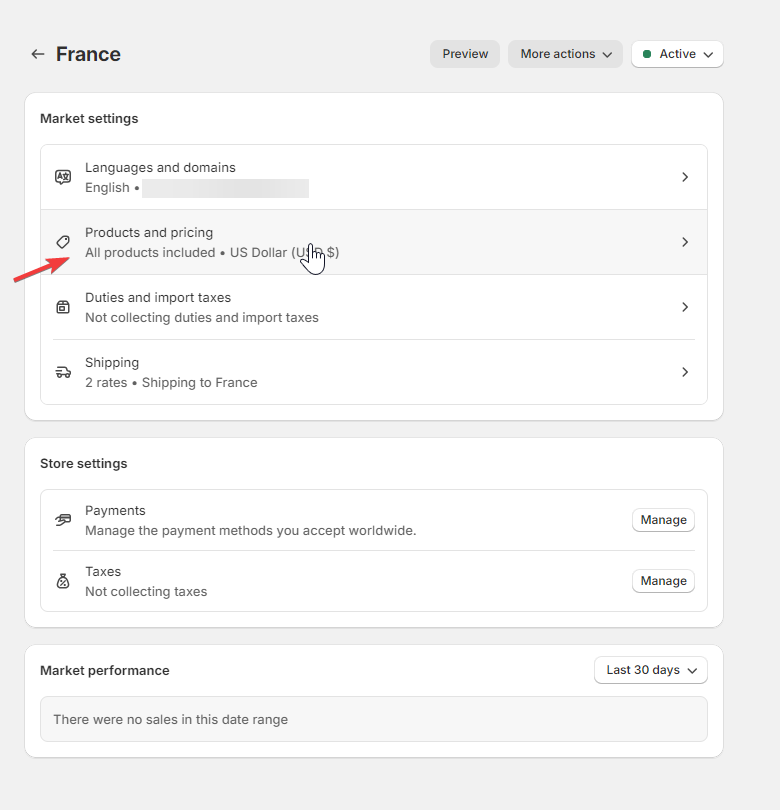Select the Products and pricing title
This screenshot has width=780, height=810.
tap(149, 232)
